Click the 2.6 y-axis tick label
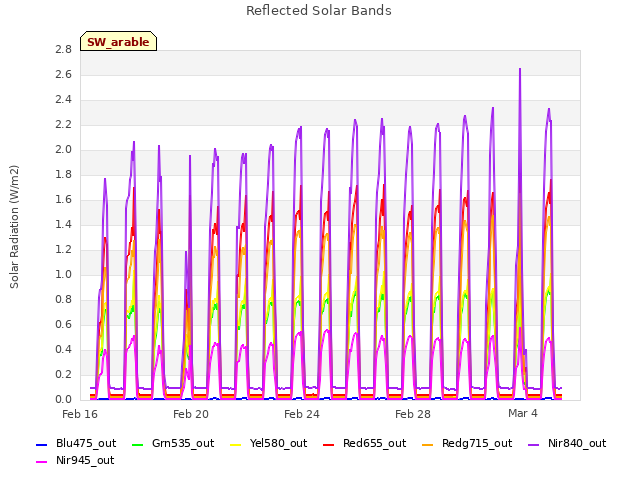The height and width of the screenshot is (480, 640). coord(63,74)
